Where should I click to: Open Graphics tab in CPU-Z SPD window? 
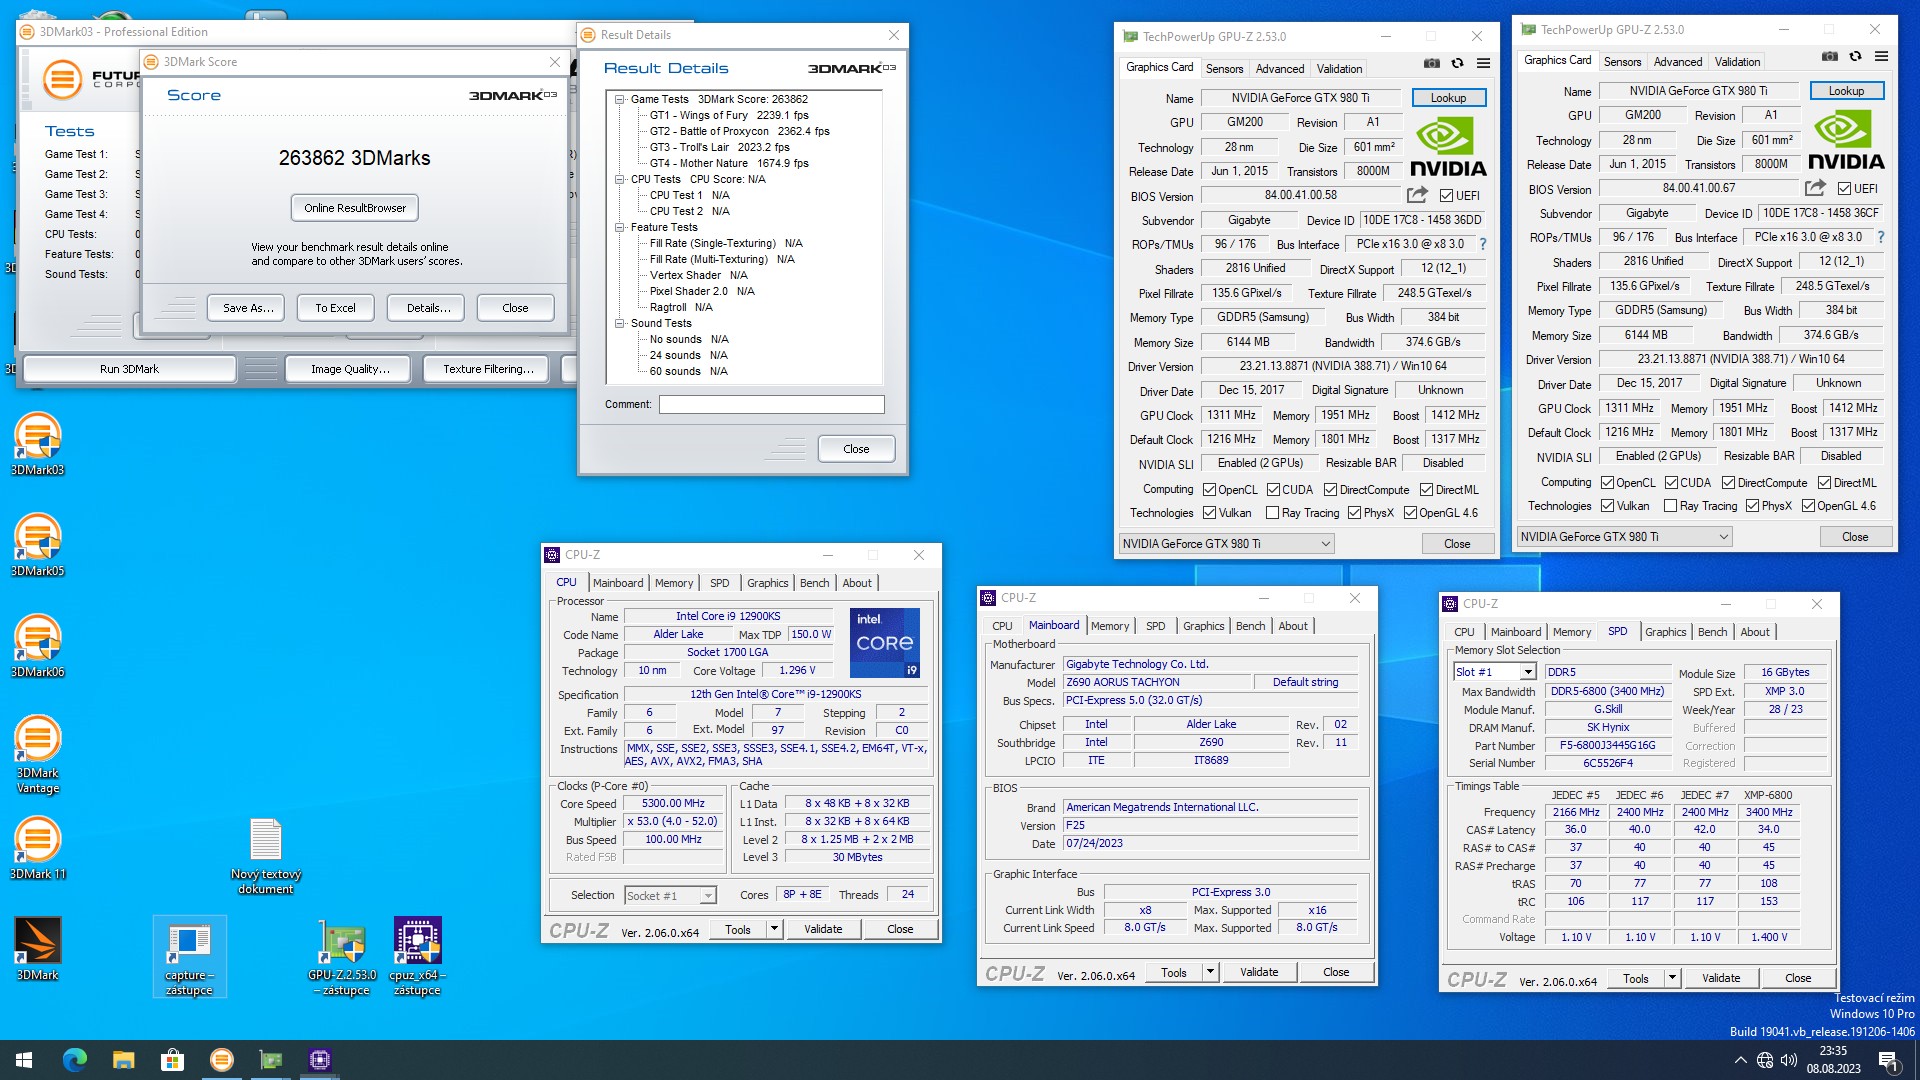(1665, 632)
